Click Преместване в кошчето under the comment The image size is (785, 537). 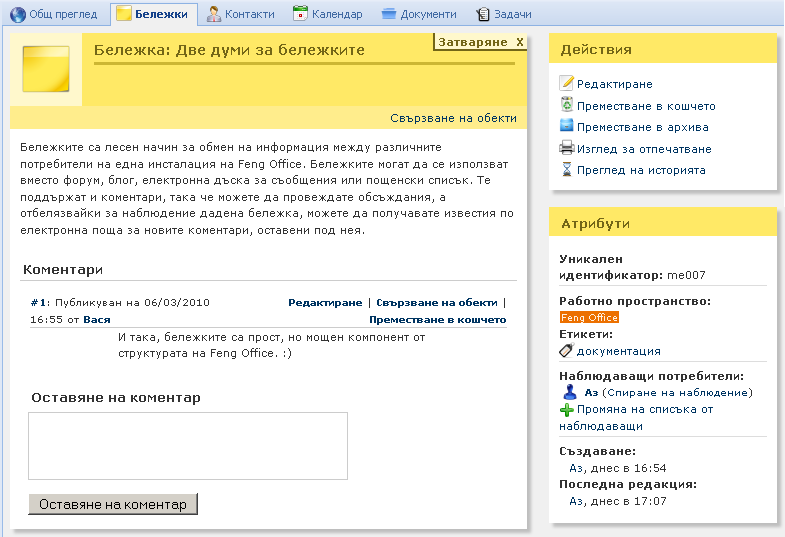[437, 320]
